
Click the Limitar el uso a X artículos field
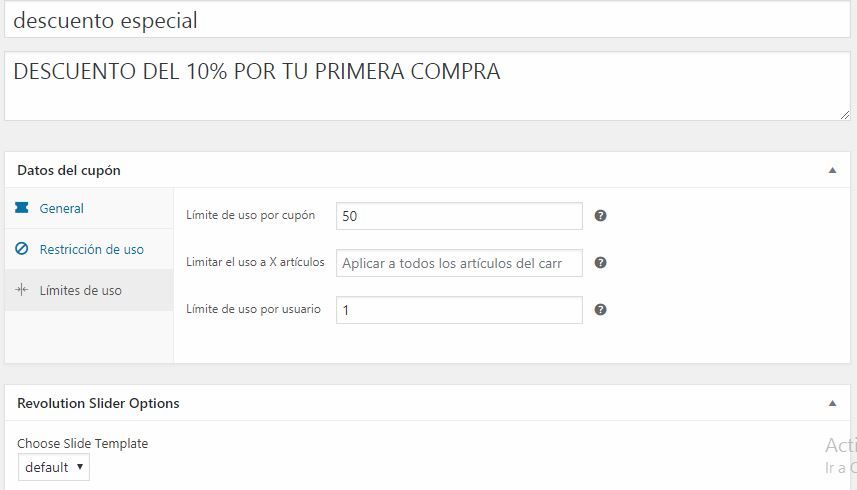coord(459,263)
